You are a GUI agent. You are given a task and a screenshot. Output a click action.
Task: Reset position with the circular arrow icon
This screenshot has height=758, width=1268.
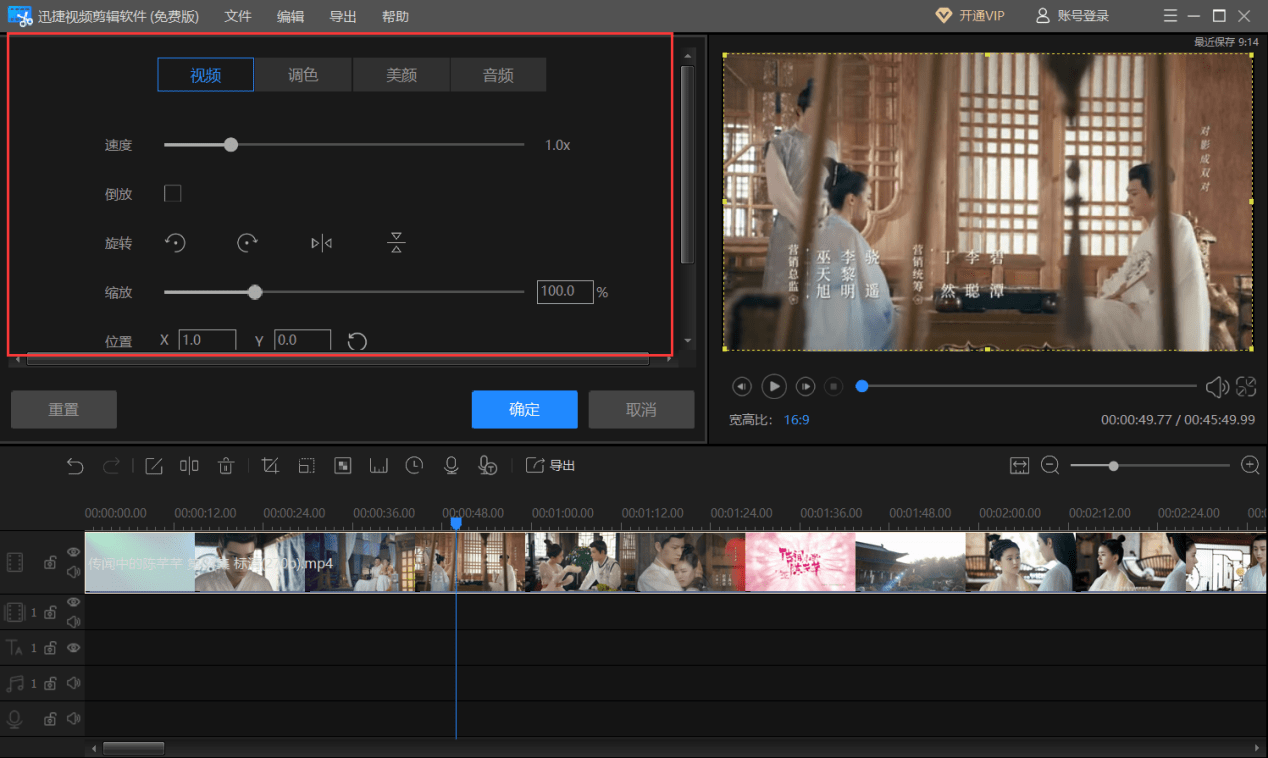point(357,341)
